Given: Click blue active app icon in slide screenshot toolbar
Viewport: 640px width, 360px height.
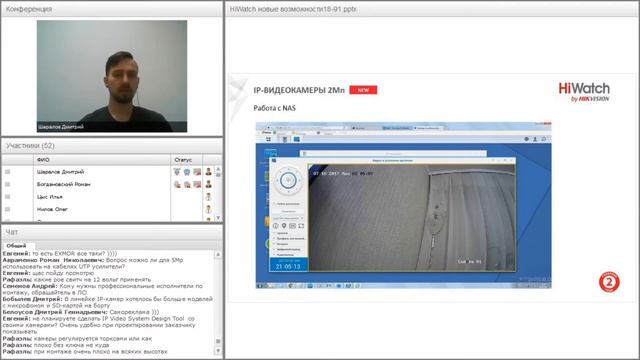Looking at the screenshot, I should coord(297,139).
